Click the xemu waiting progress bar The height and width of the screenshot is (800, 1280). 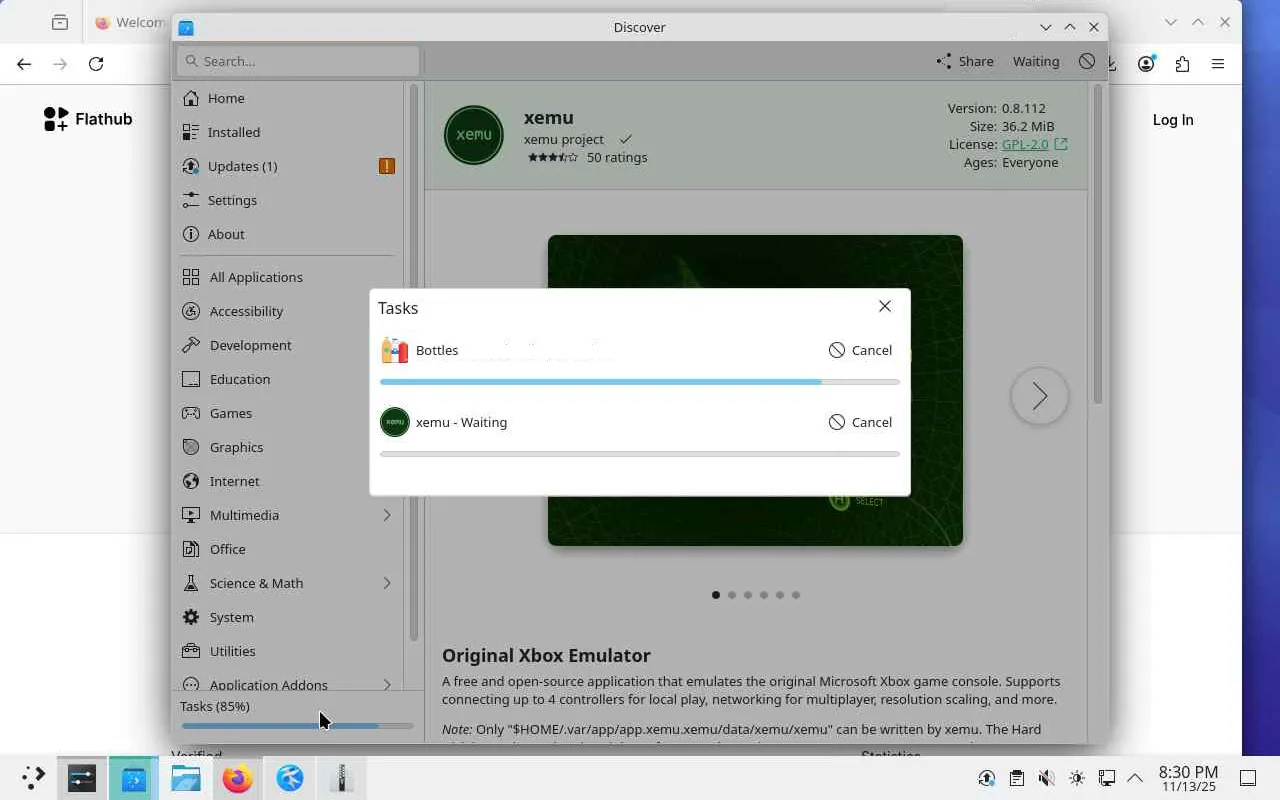click(x=640, y=454)
